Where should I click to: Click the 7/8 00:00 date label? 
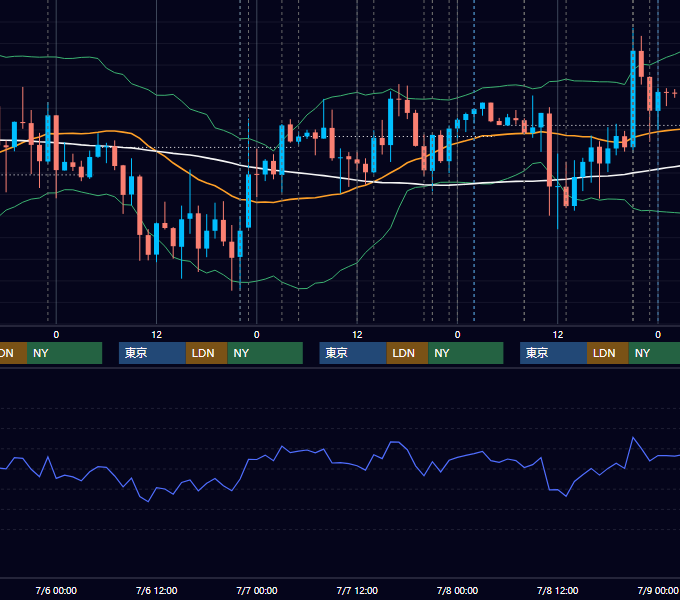click(457, 590)
